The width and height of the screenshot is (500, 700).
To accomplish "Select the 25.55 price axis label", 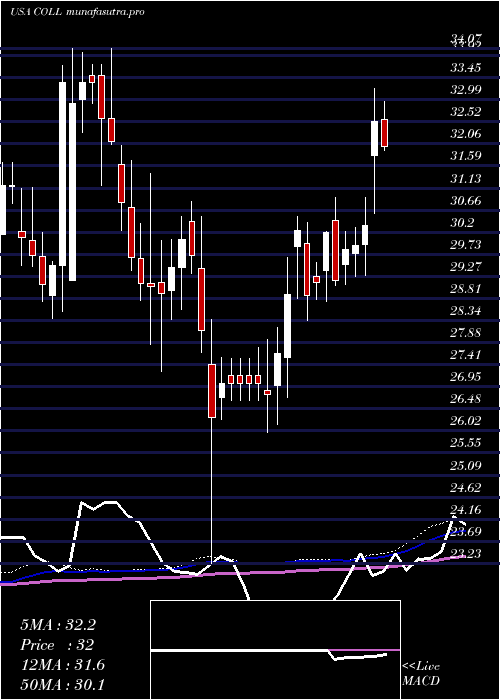I will pyautogui.click(x=466, y=443).
